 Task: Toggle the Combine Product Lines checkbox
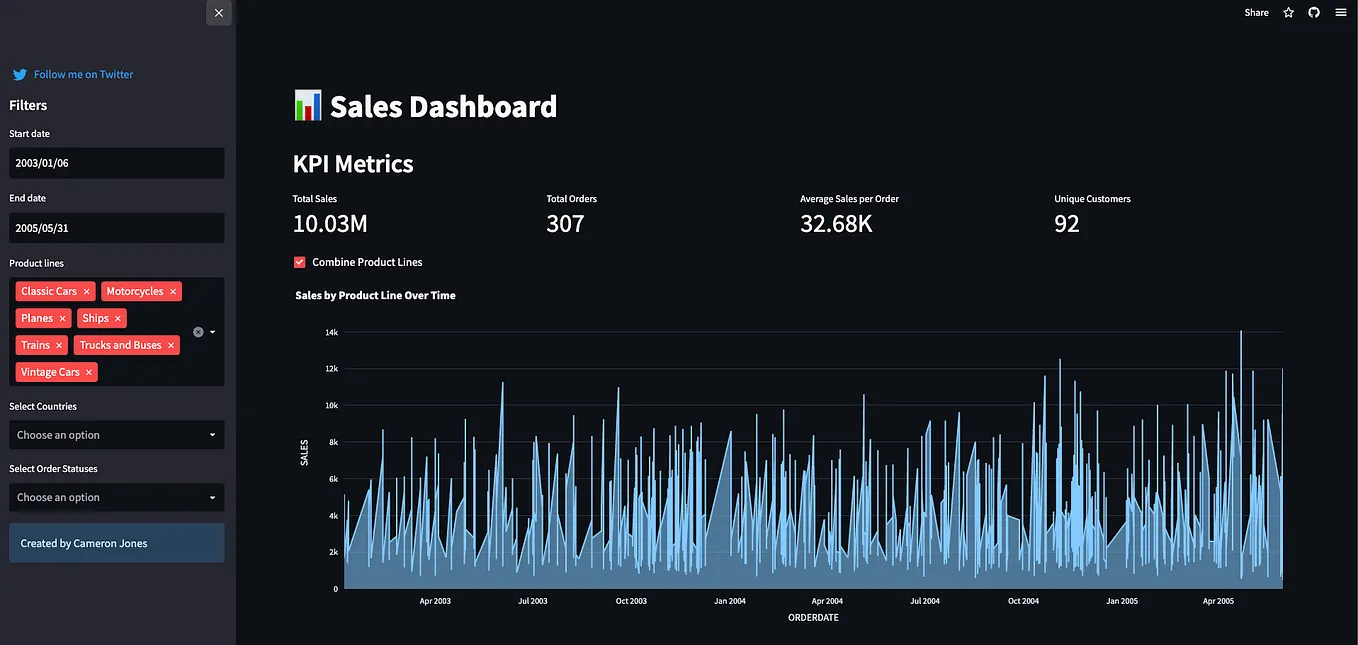click(299, 261)
